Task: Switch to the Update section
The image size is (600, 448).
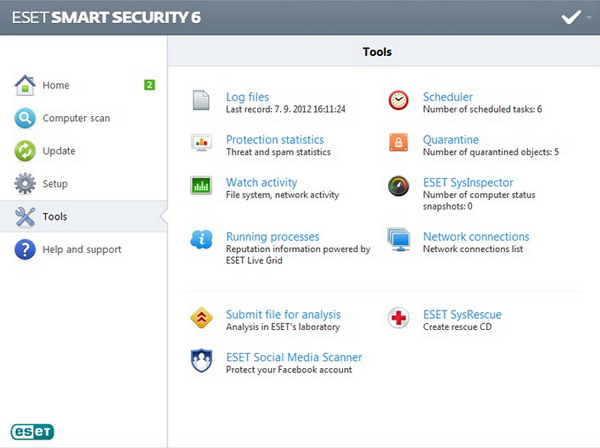Action: click(59, 151)
